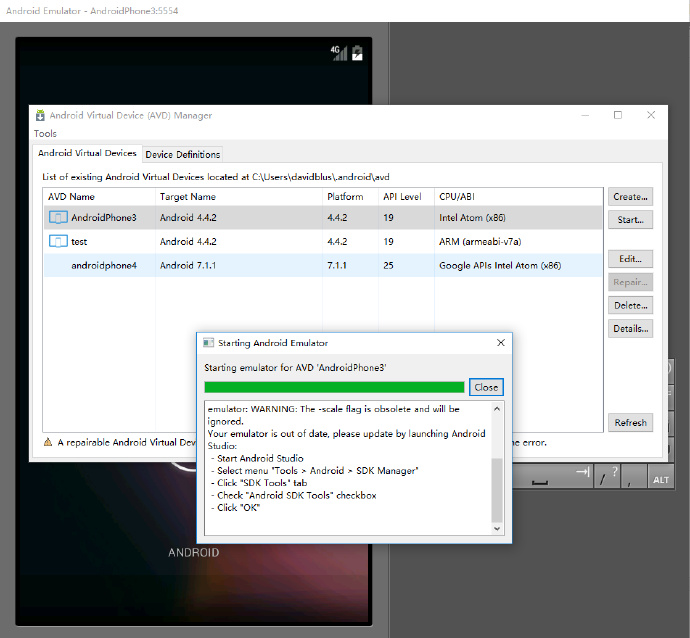Viewport: 690px width, 638px height.
Task: Click the battery icon in emulator status bar
Action: pyautogui.click(x=357, y=53)
